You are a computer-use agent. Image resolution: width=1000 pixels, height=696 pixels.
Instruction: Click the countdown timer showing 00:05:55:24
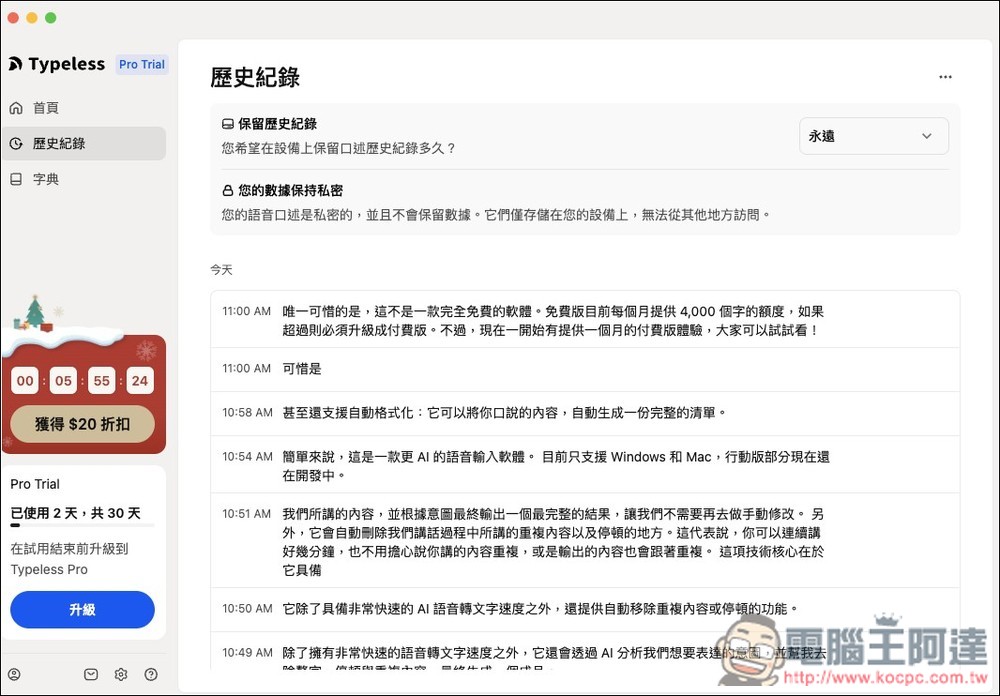[x=82, y=381]
